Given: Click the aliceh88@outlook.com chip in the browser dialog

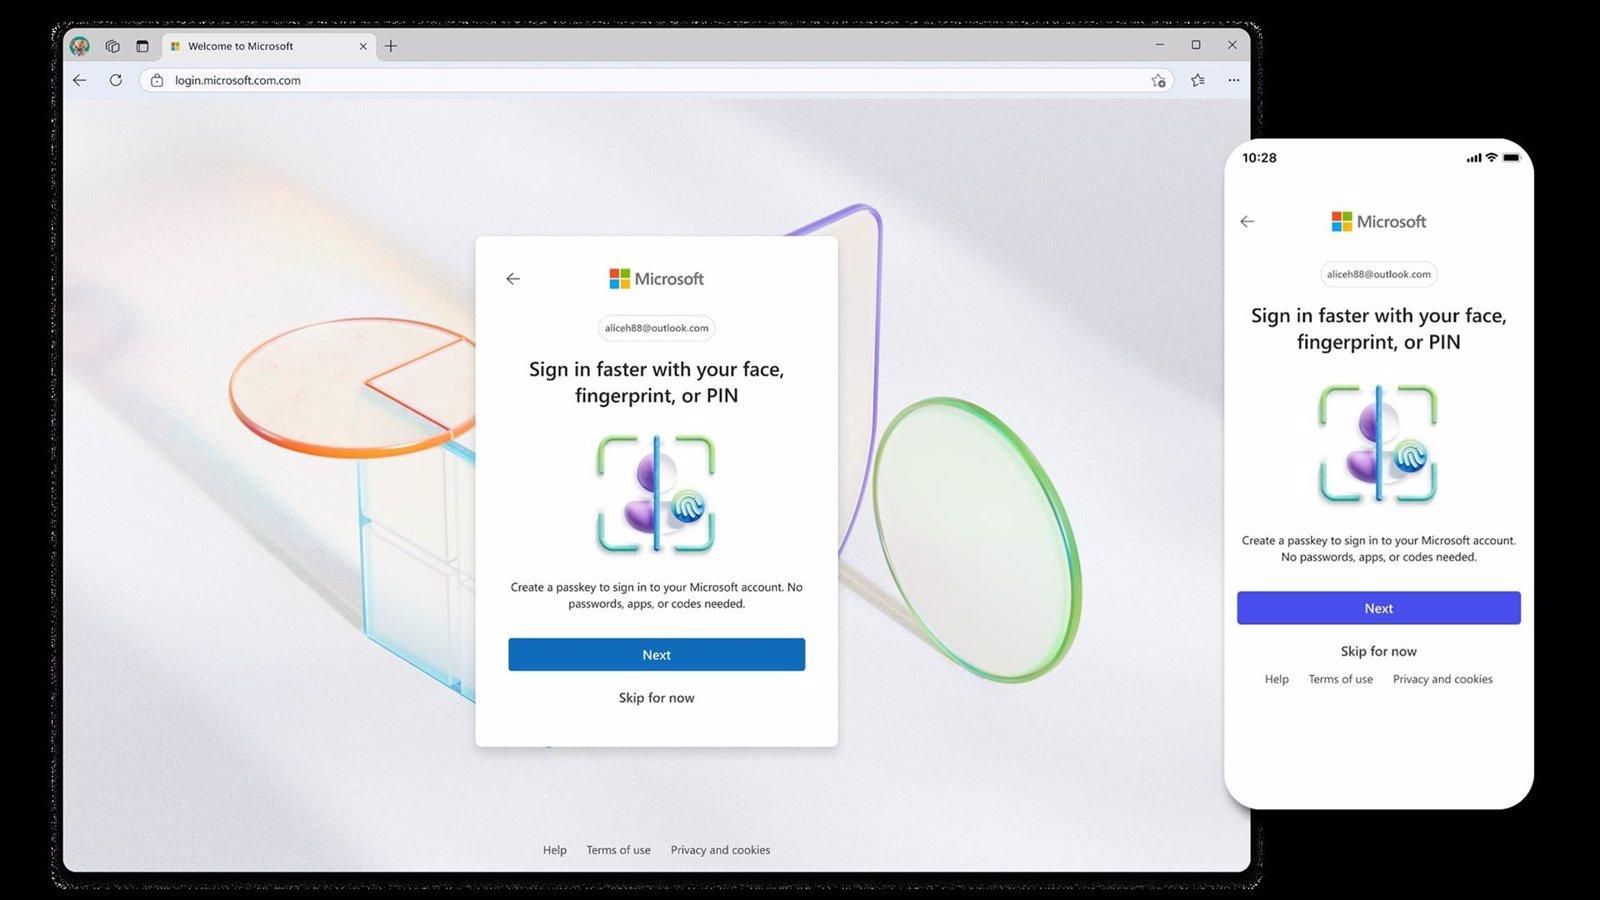Looking at the screenshot, I should pyautogui.click(x=657, y=328).
